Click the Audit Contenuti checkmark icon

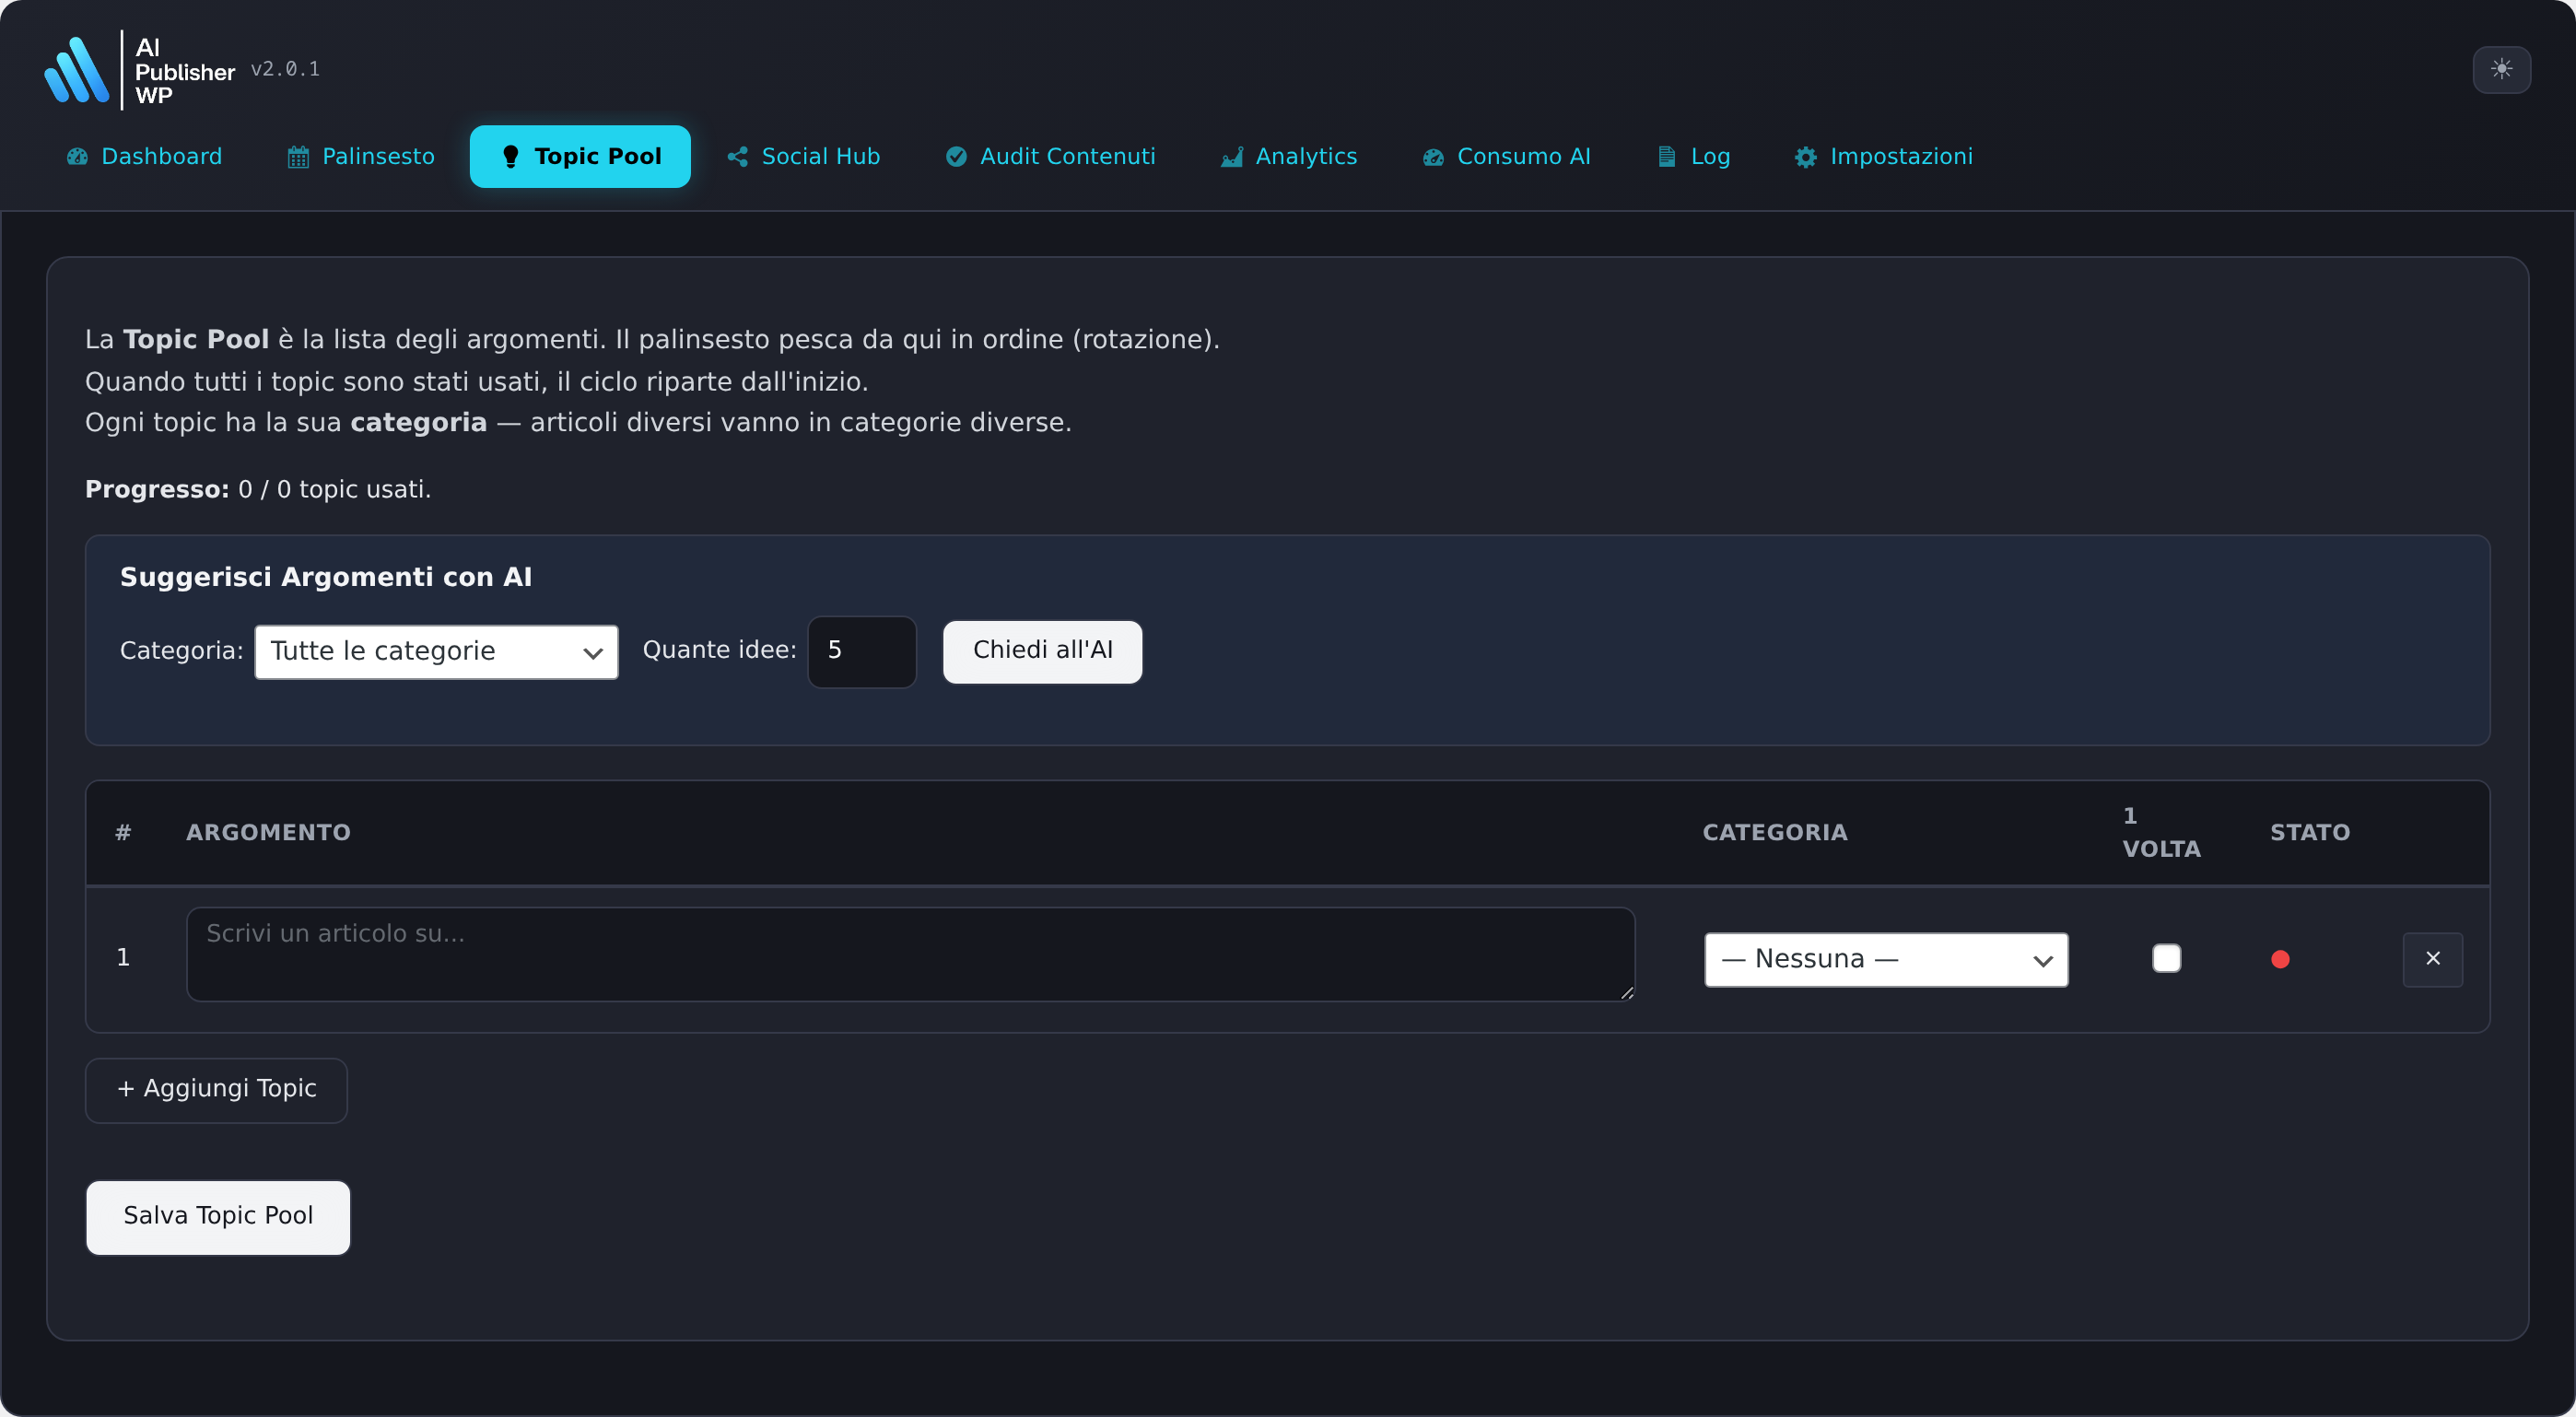tap(956, 157)
